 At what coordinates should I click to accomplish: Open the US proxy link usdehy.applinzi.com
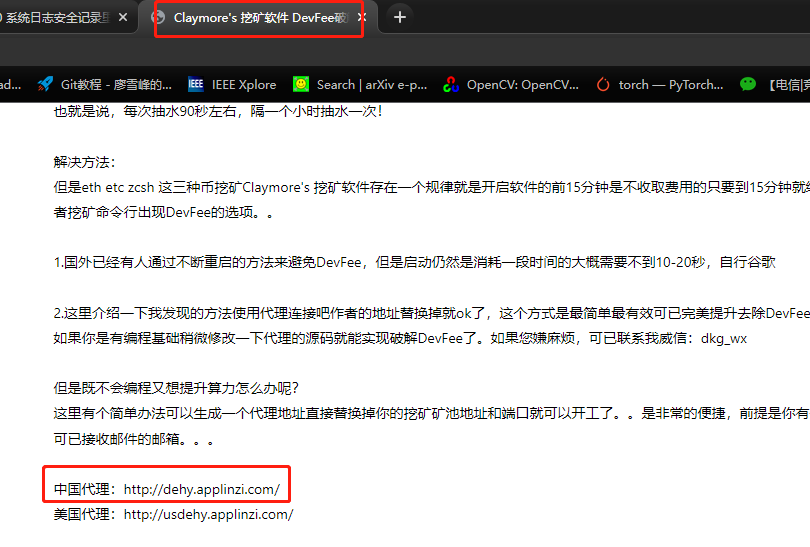coord(209,514)
